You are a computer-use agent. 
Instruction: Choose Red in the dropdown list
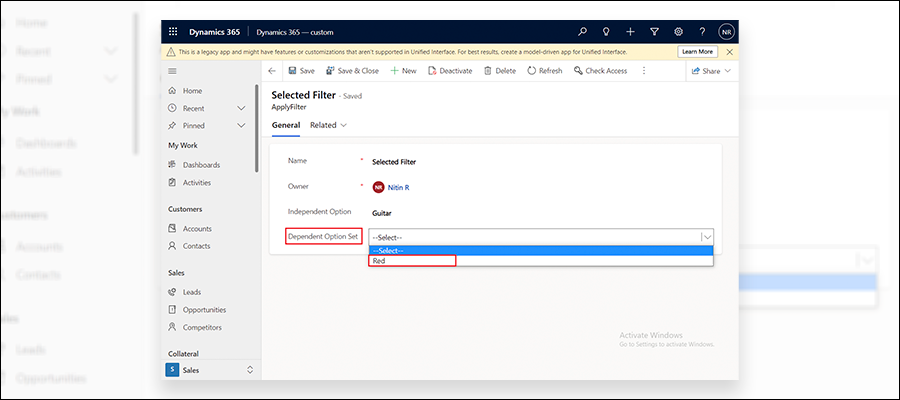[541, 261]
